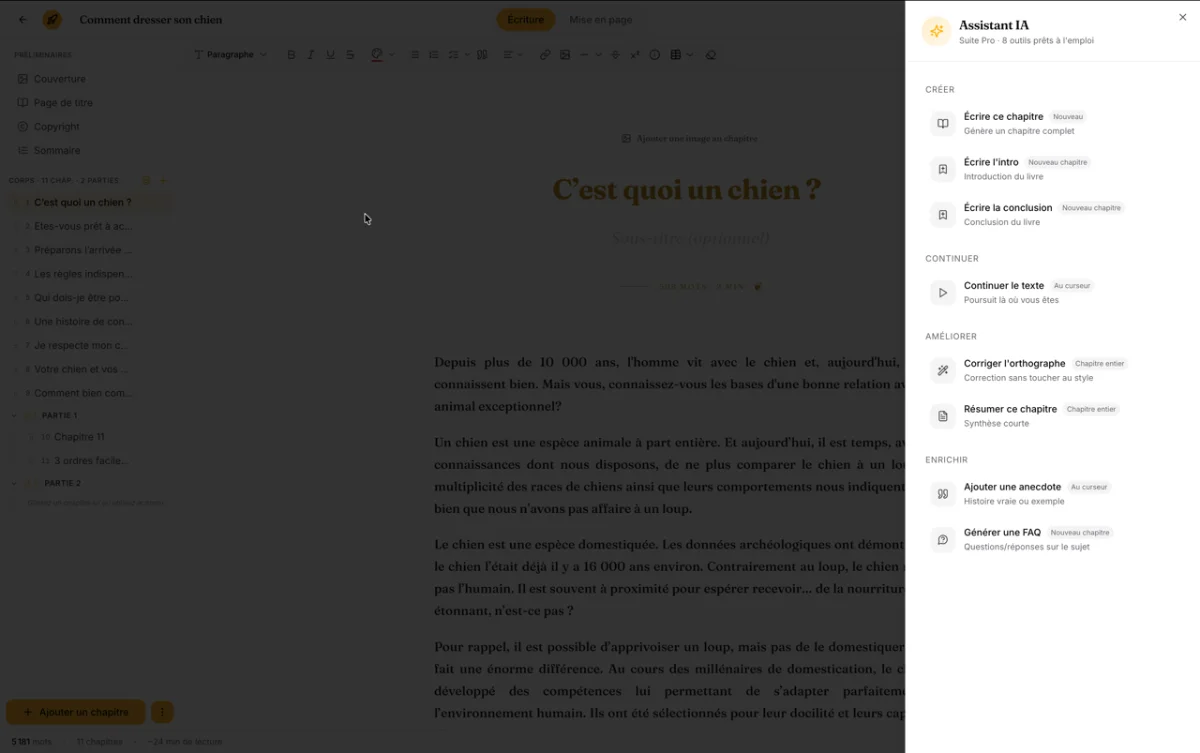Open Couverture in the sidebar
This screenshot has width=1200, height=753.
point(59,79)
